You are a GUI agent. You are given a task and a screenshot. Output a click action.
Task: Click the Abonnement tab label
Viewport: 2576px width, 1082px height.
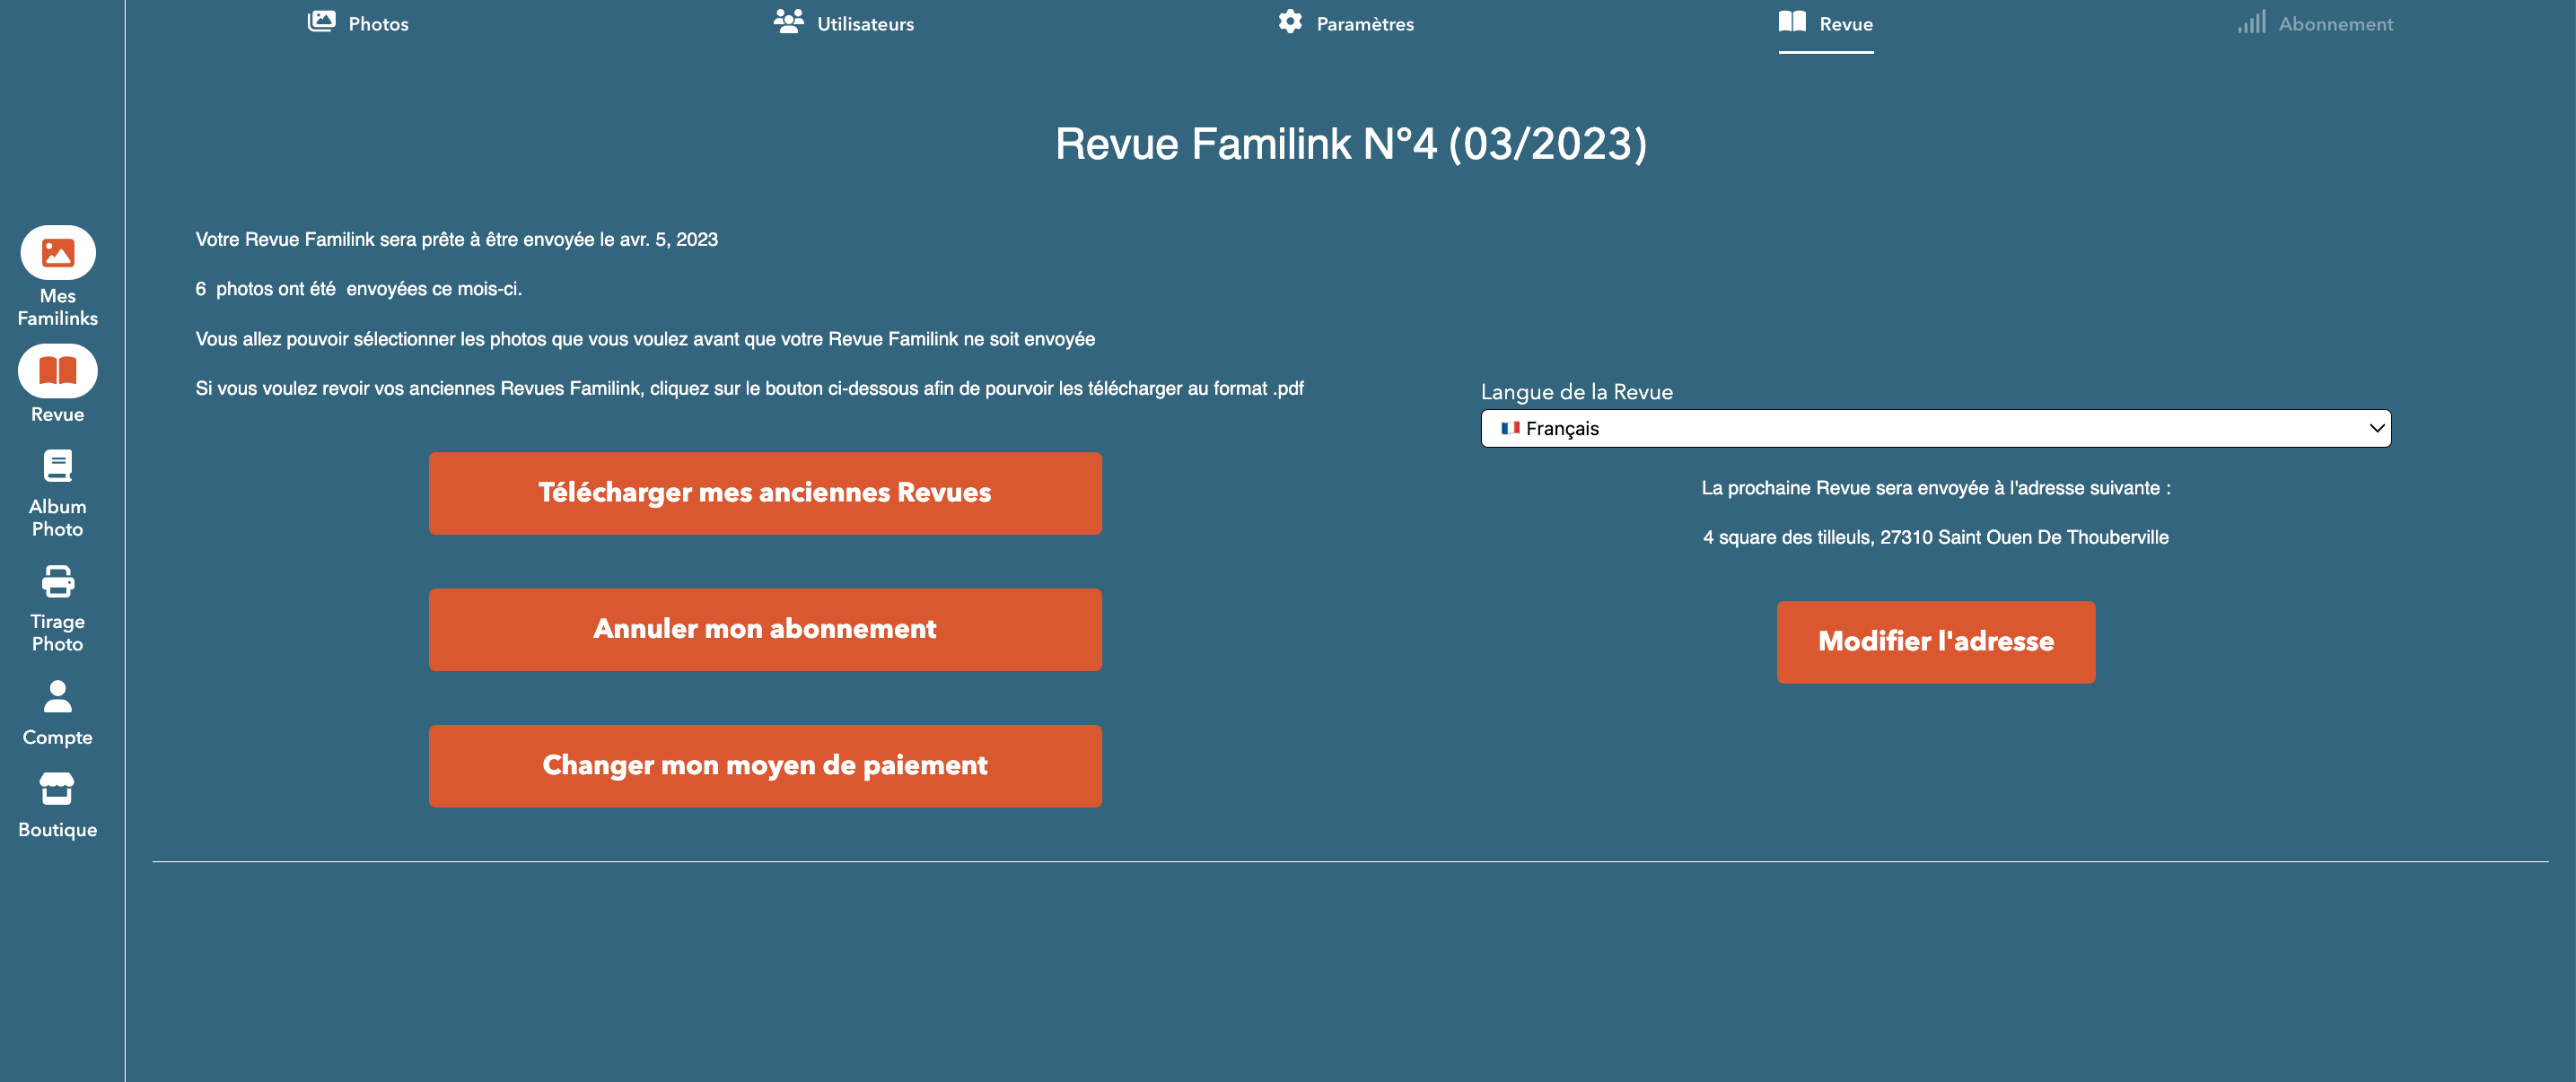pos(2335,24)
